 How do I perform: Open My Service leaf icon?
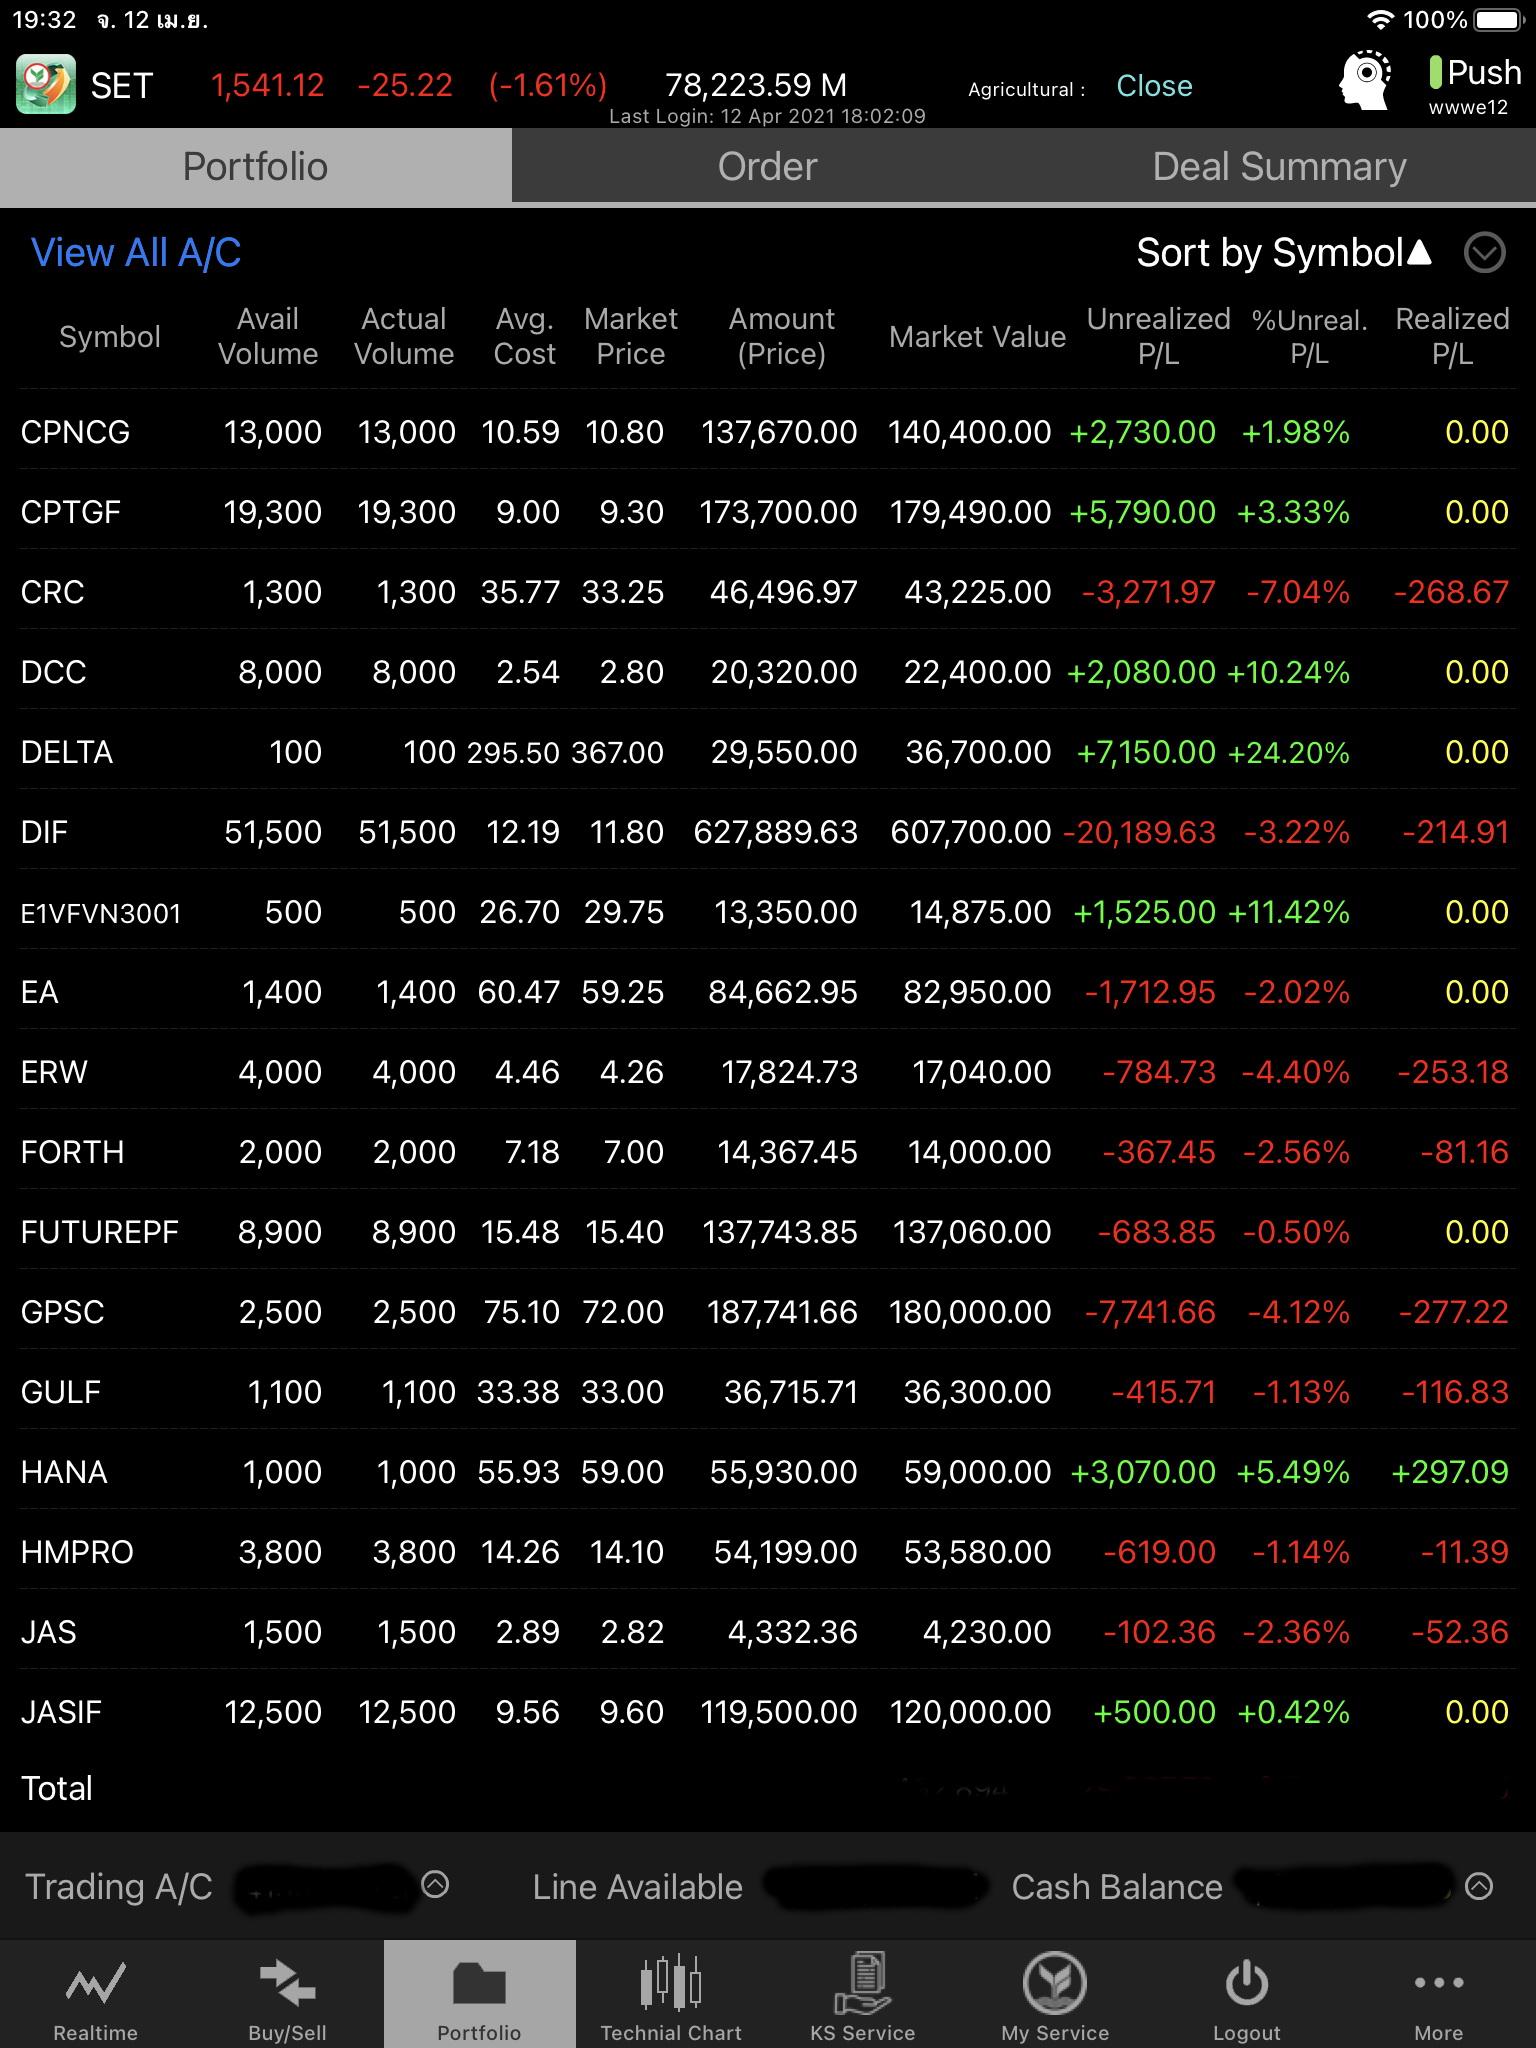(x=1055, y=1982)
